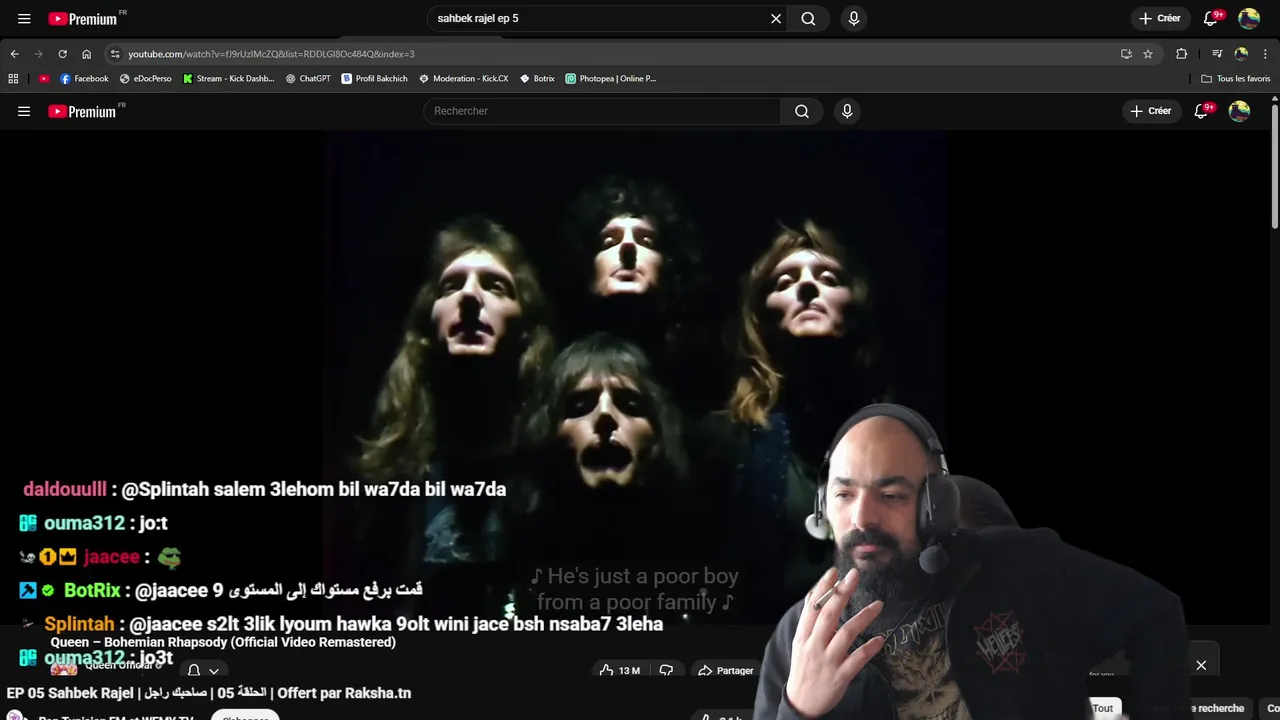
Task: Open the browser three-dot menu
Action: pos(1266,54)
